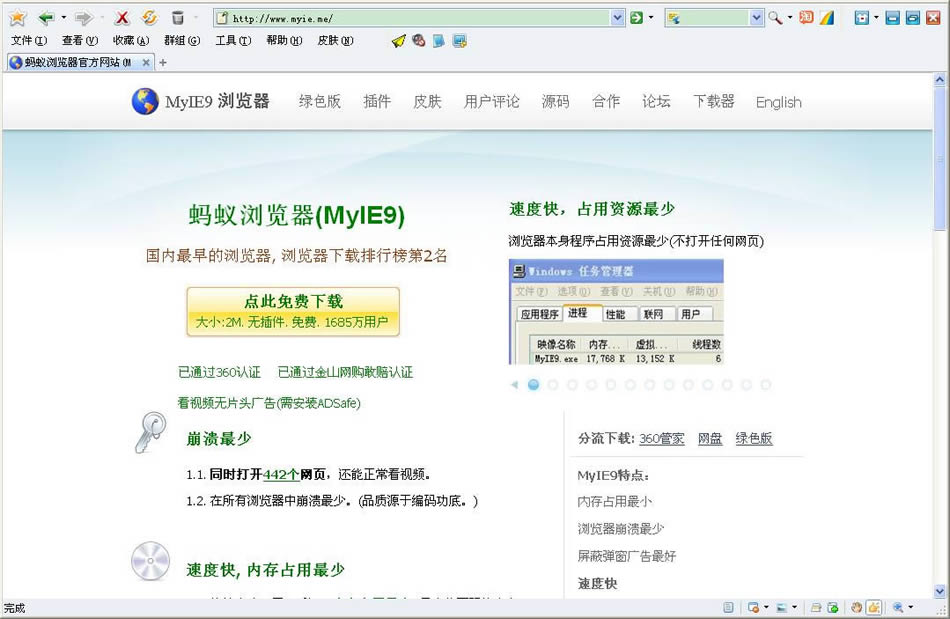Open the English link in site navigation
Screen dimensions: 950x619
(x=778, y=102)
